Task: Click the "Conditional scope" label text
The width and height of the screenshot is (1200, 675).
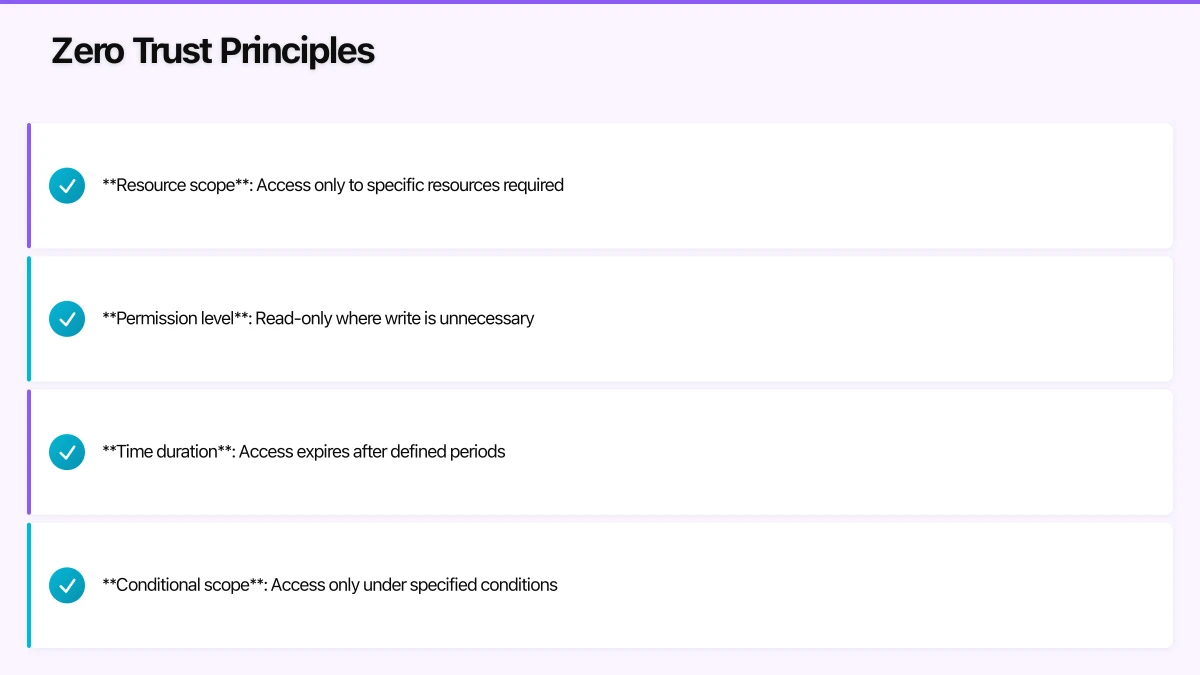Action: (182, 585)
